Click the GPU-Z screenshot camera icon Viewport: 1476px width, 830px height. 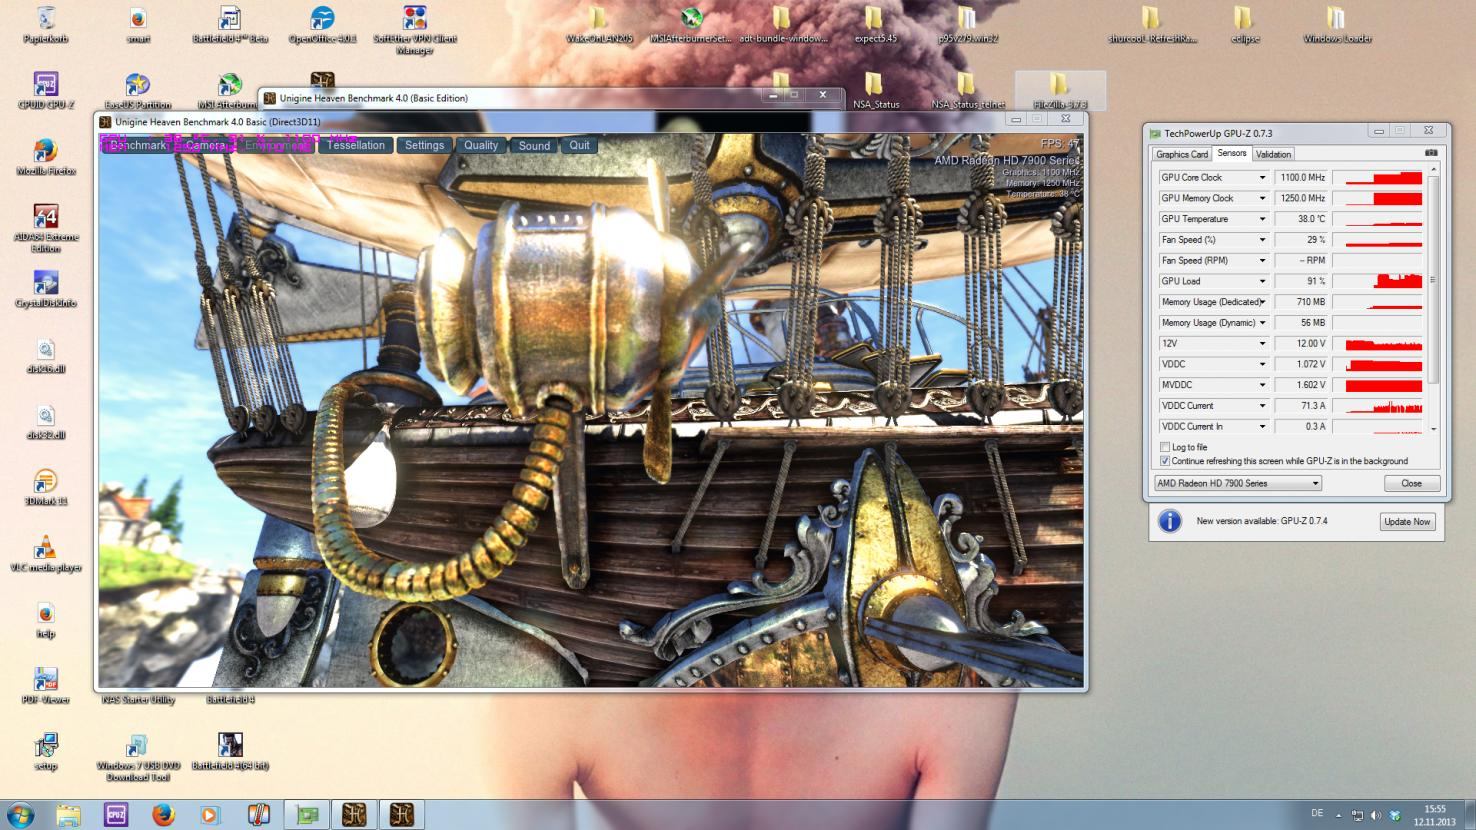point(1430,153)
